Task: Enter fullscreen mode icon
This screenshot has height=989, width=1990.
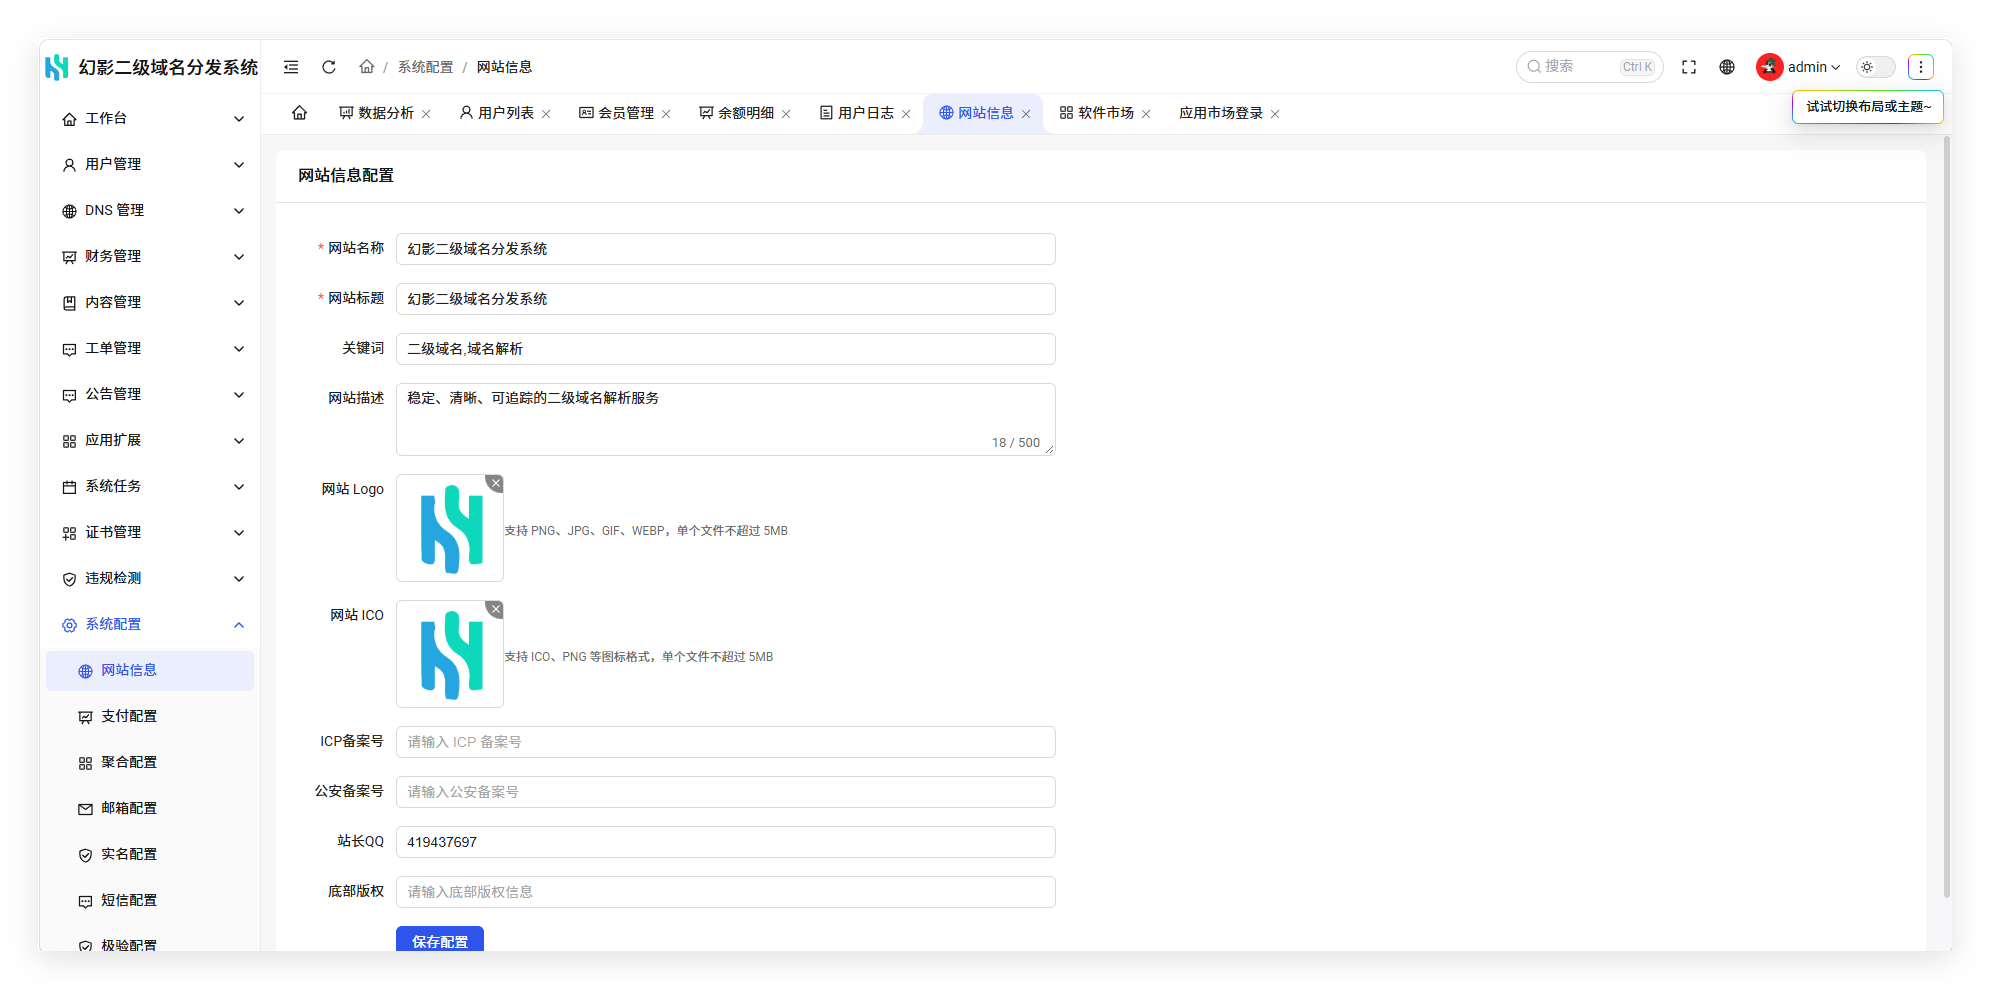Action: click(1689, 67)
